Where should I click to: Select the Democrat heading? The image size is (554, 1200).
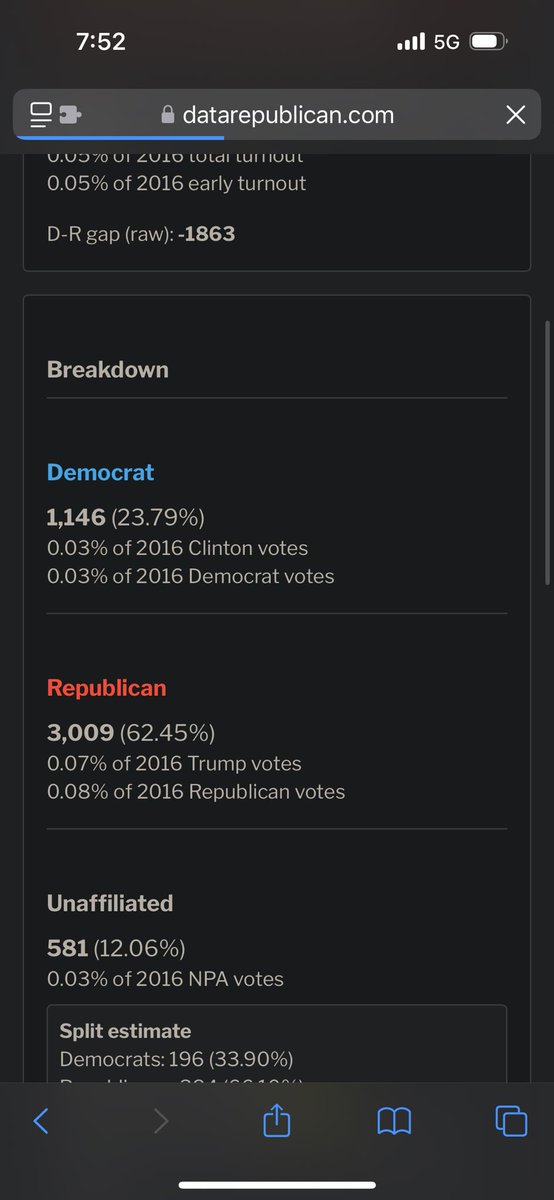coord(100,472)
